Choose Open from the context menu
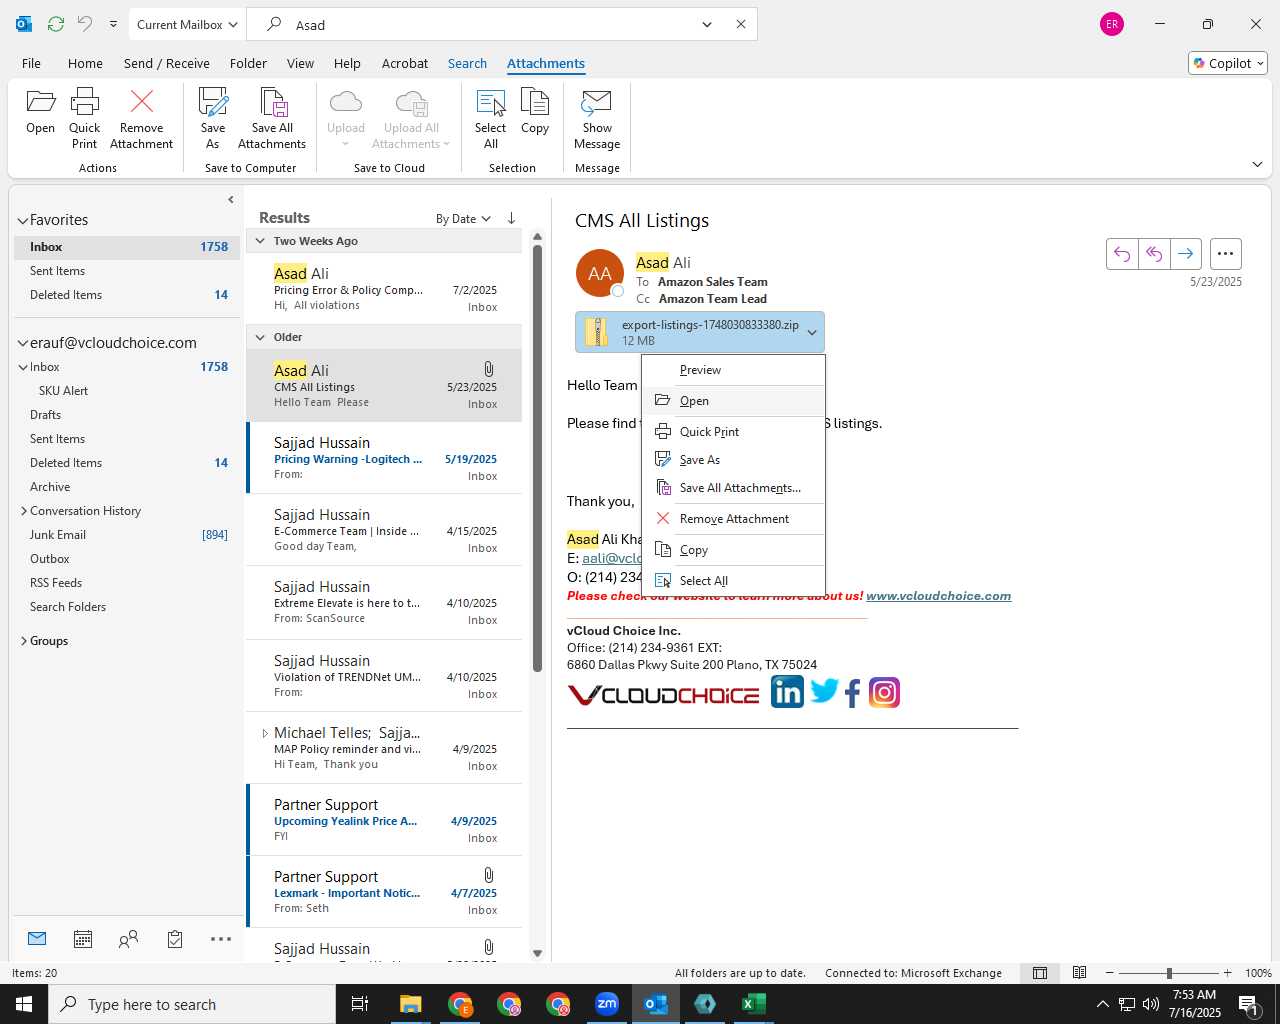The width and height of the screenshot is (1280, 1024). tap(734, 401)
